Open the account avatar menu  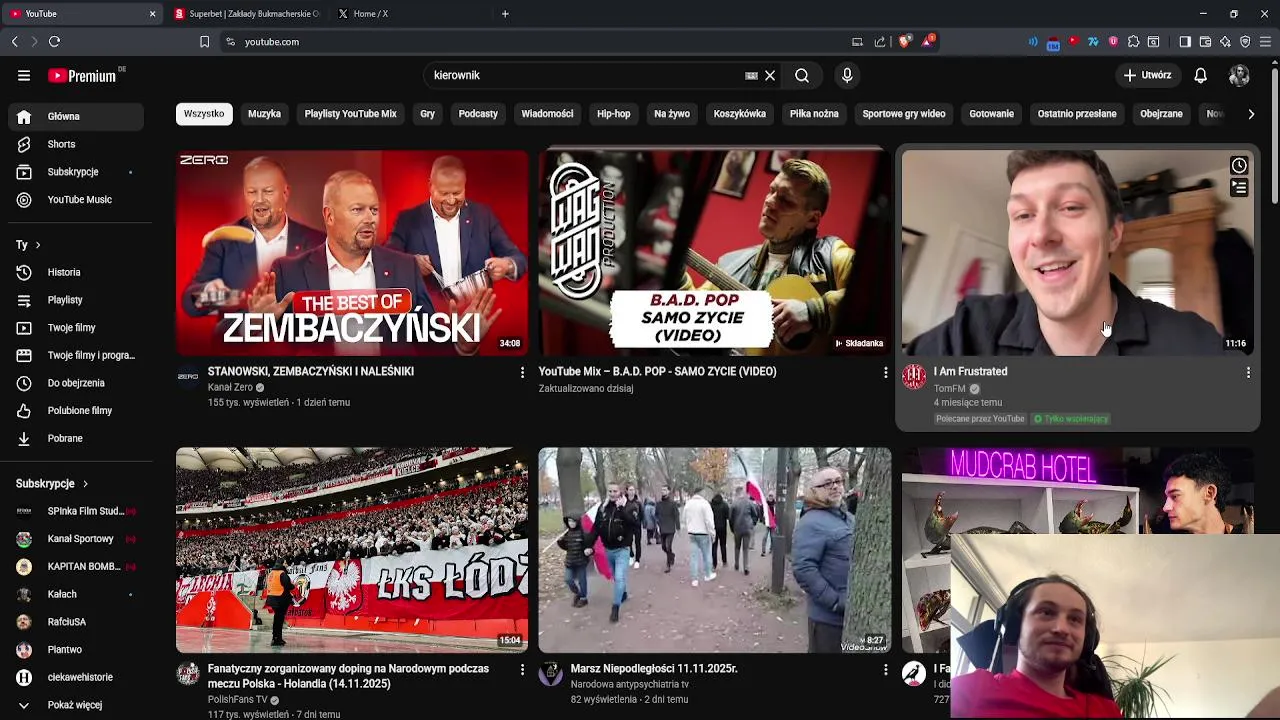coord(1239,75)
